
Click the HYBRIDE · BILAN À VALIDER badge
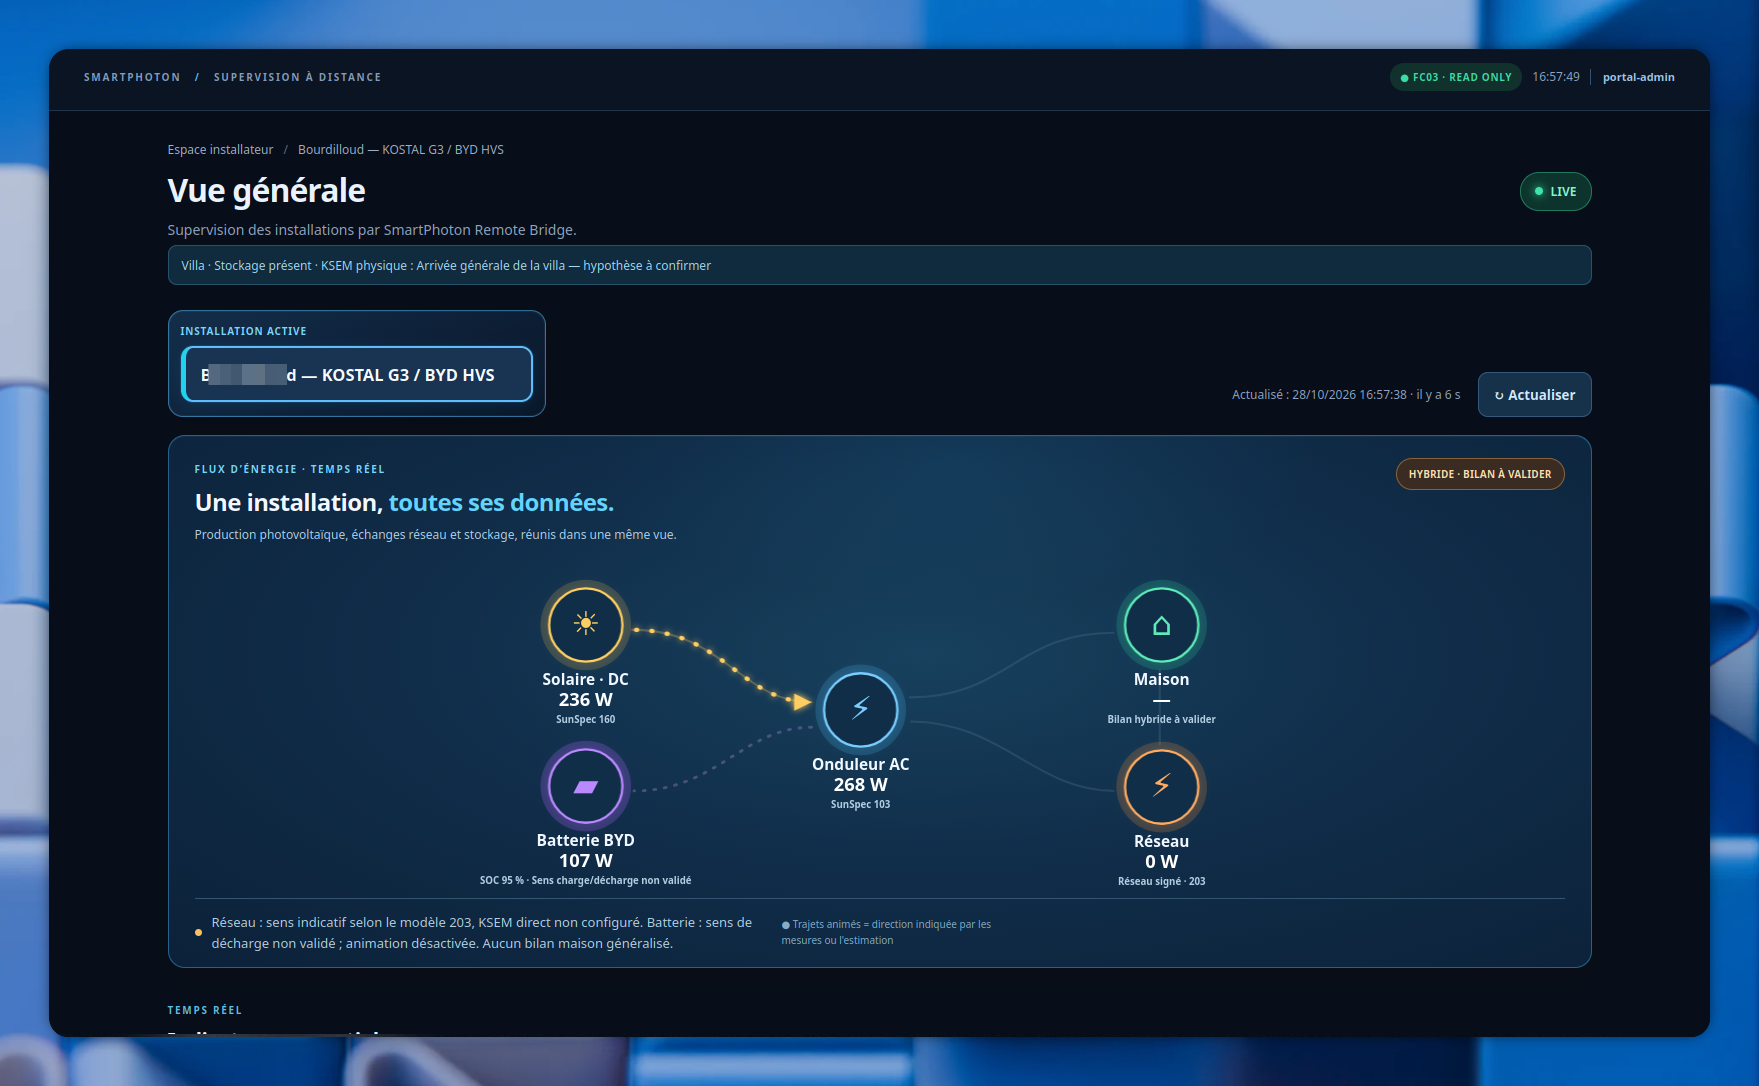tap(1480, 474)
